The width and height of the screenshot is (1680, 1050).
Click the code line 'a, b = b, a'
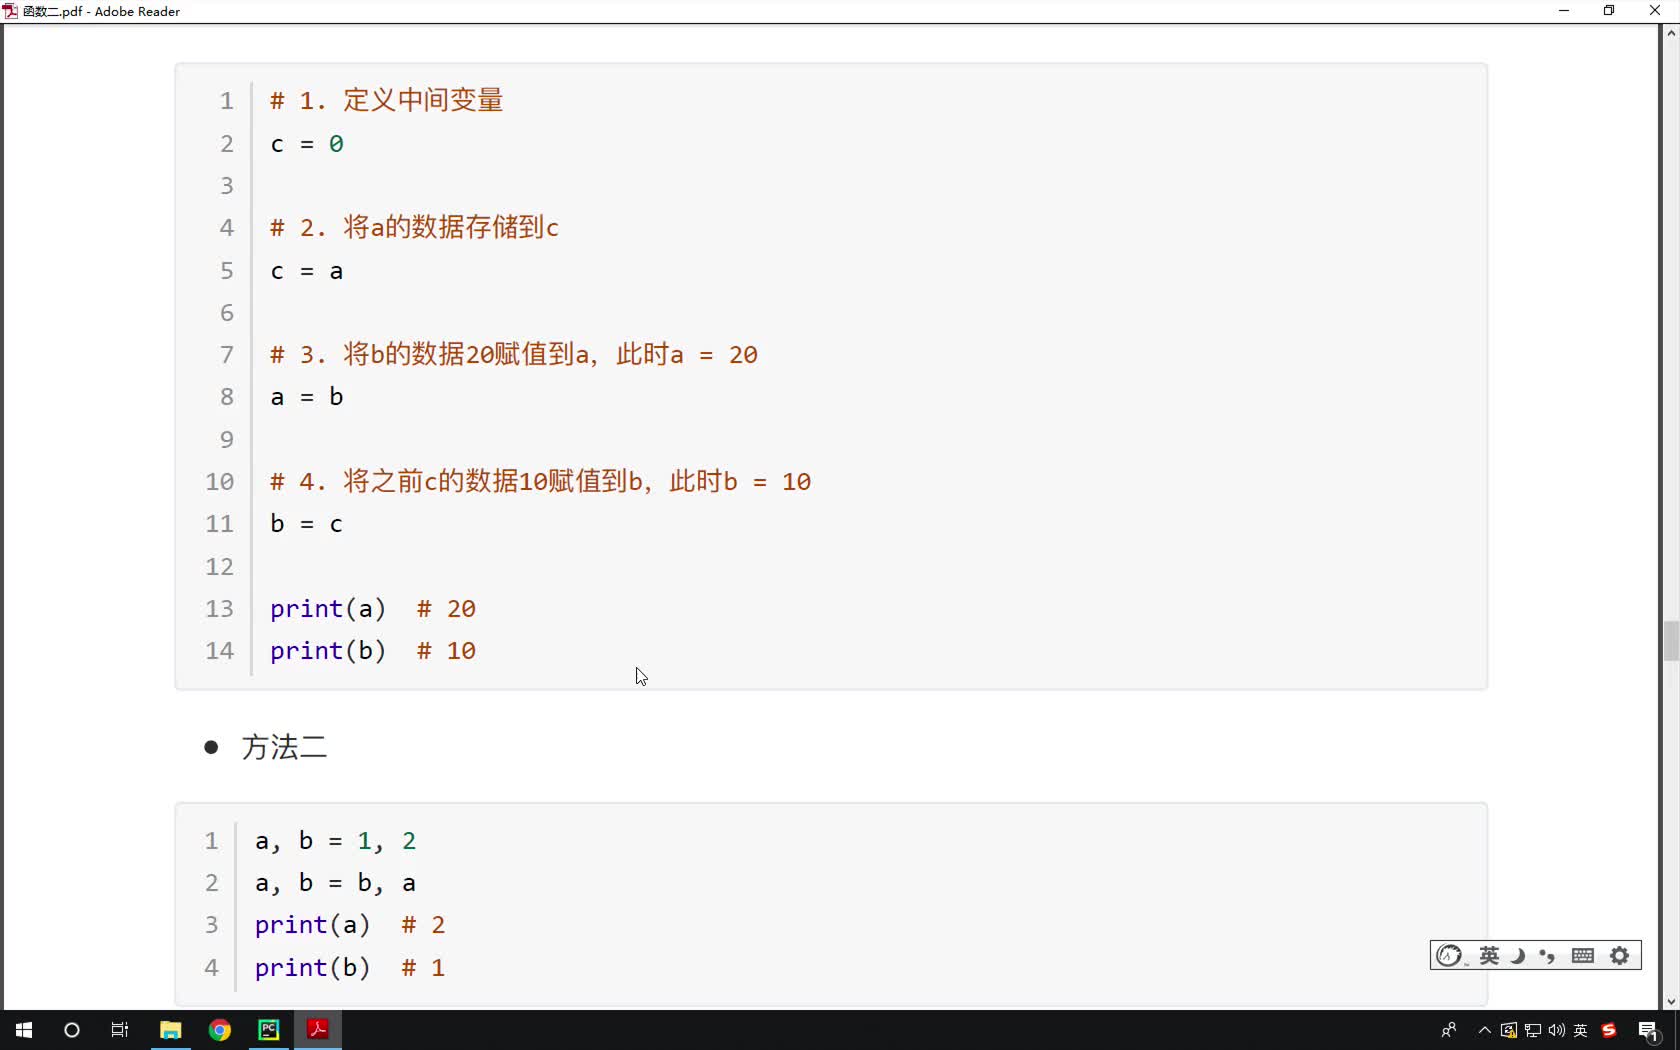(336, 883)
